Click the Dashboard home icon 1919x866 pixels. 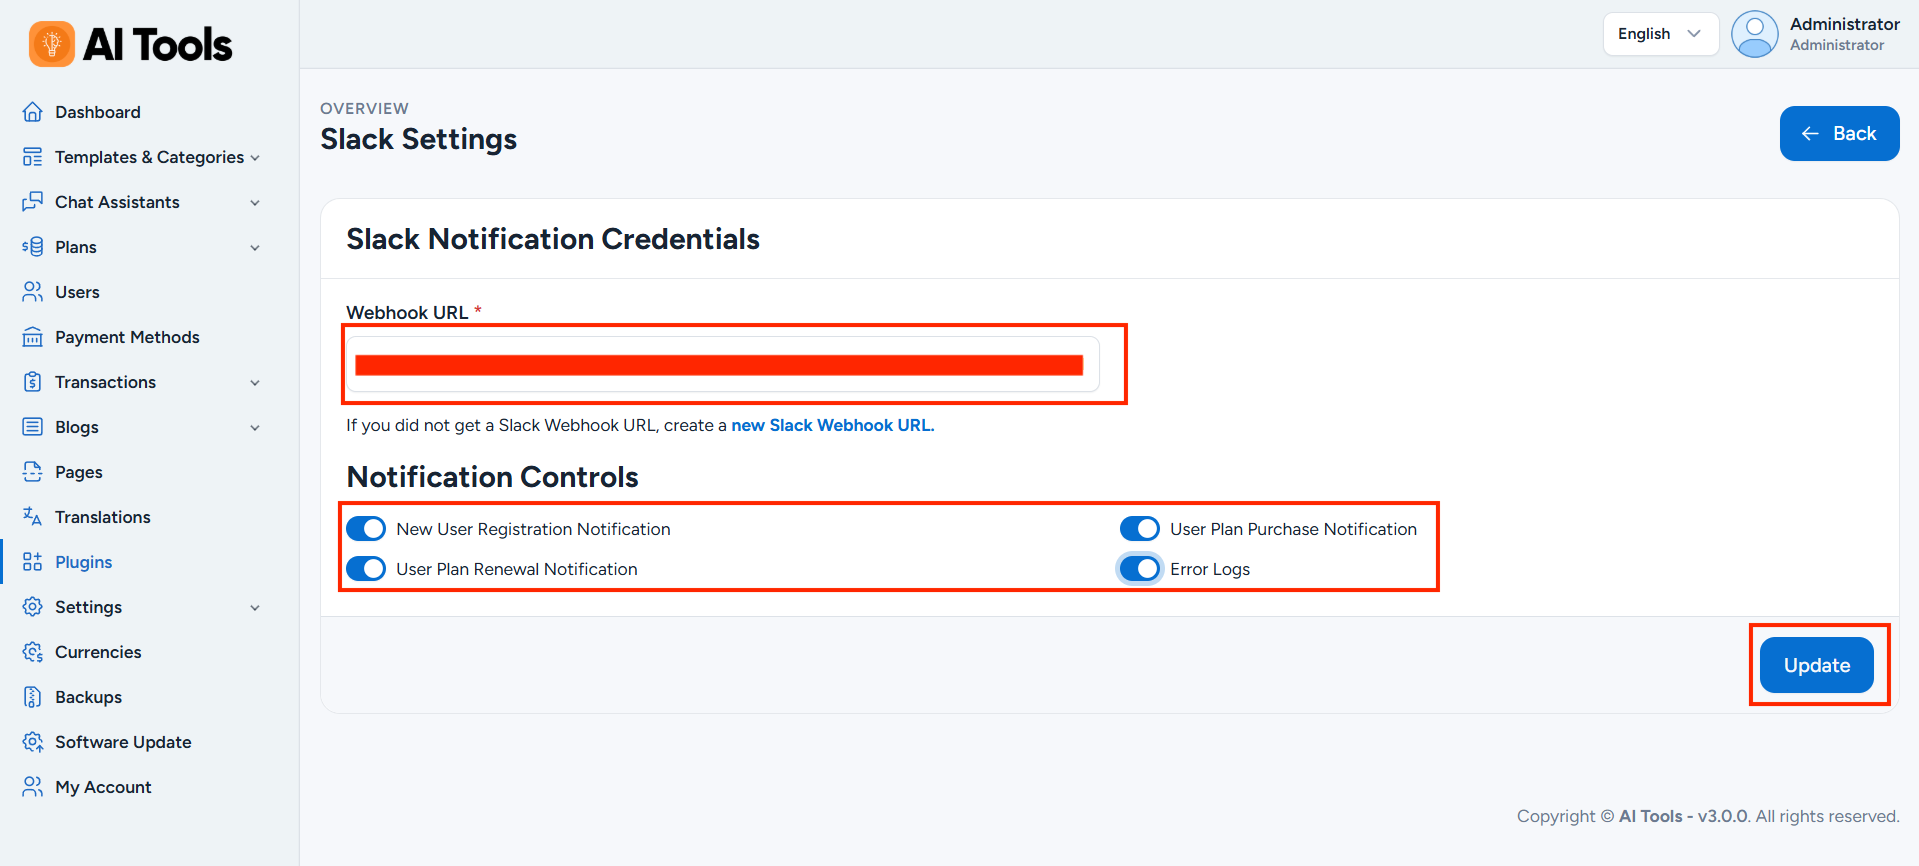pyautogui.click(x=33, y=112)
